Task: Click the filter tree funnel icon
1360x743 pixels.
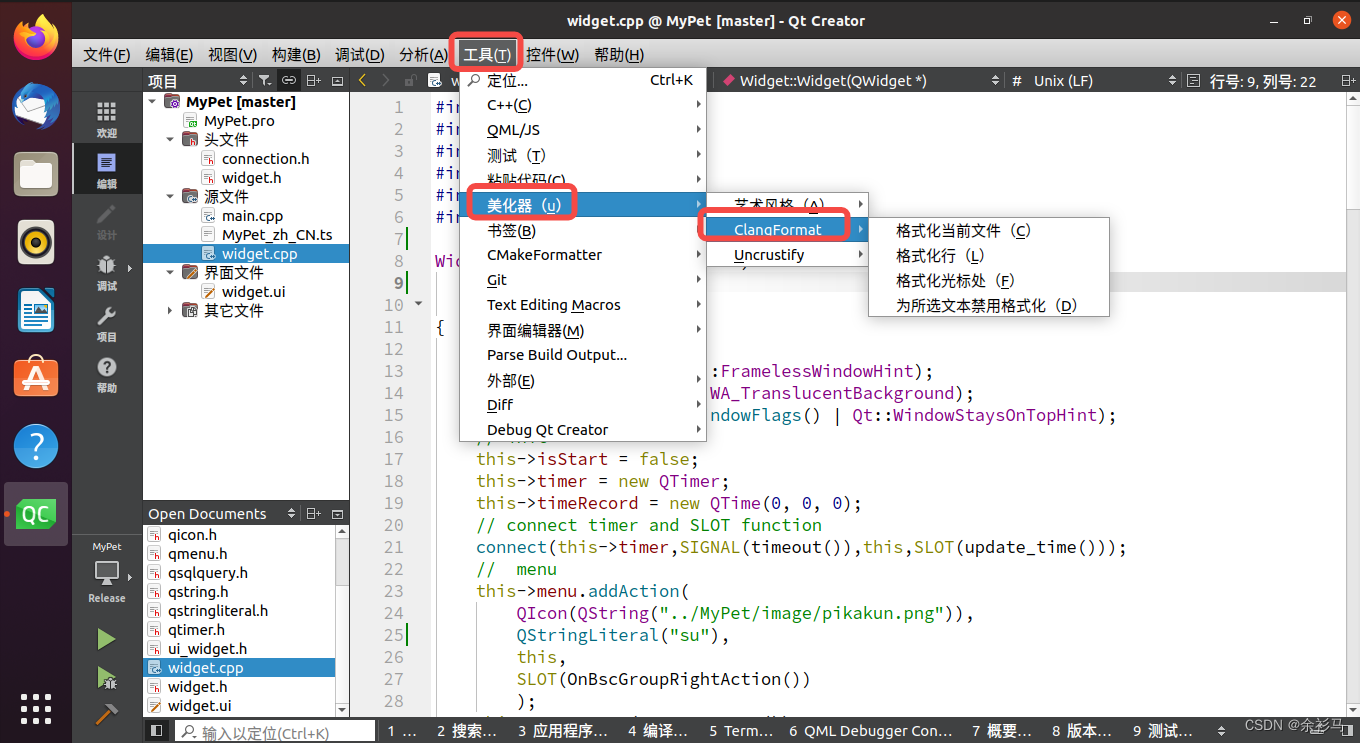Action: [x=264, y=81]
